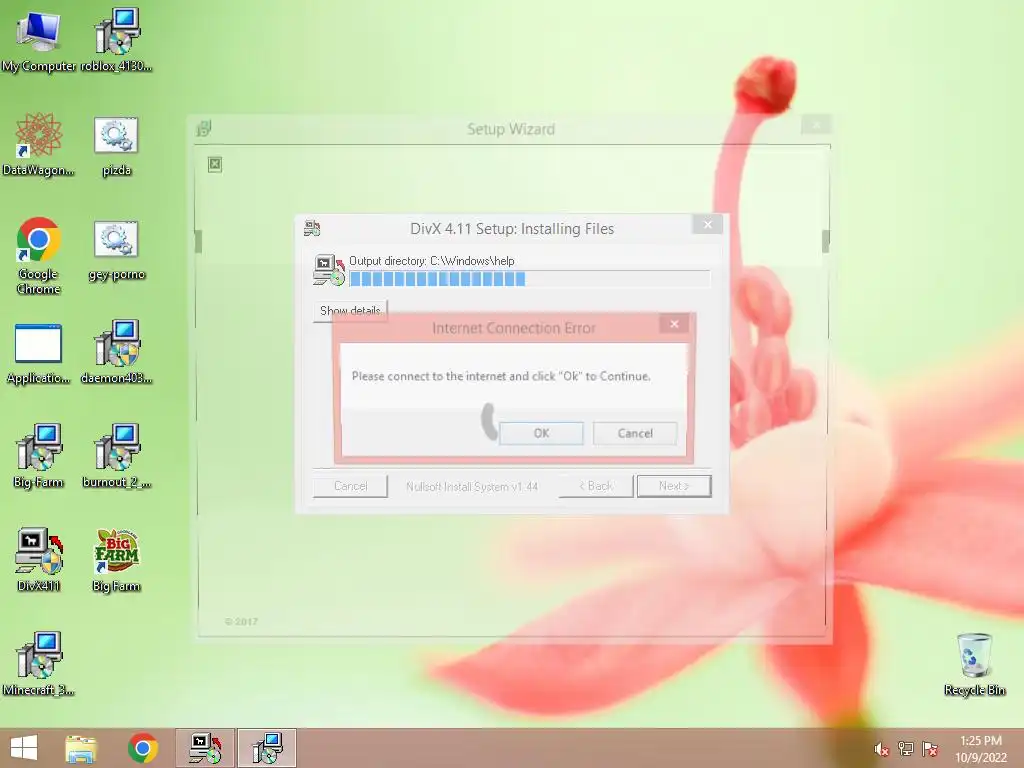The image size is (1024, 768).
Task: Click the Setup Wizard title bar icon
Action: click(204, 129)
